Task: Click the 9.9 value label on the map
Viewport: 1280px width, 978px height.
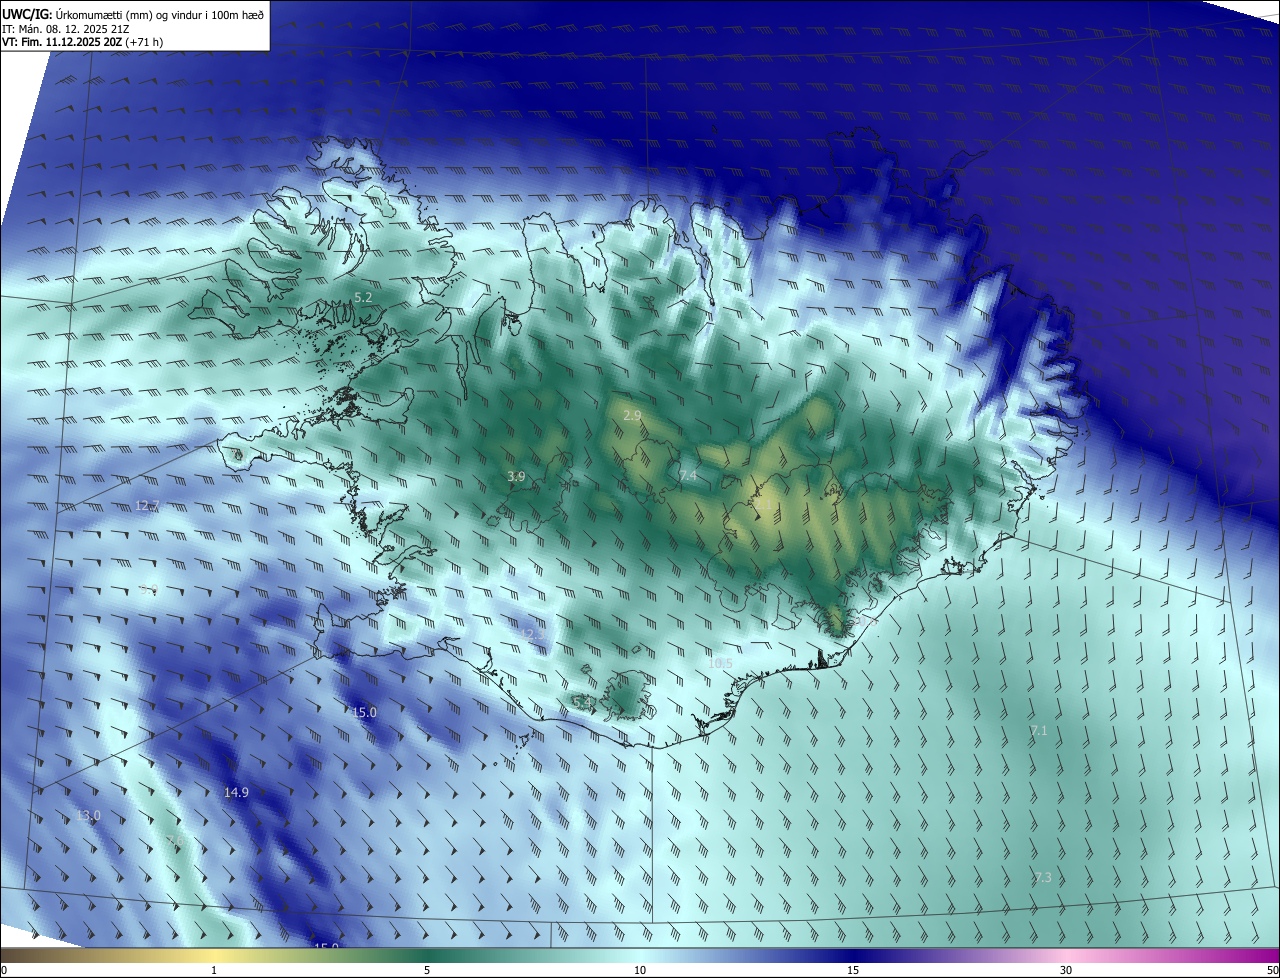Action: click(x=149, y=589)
